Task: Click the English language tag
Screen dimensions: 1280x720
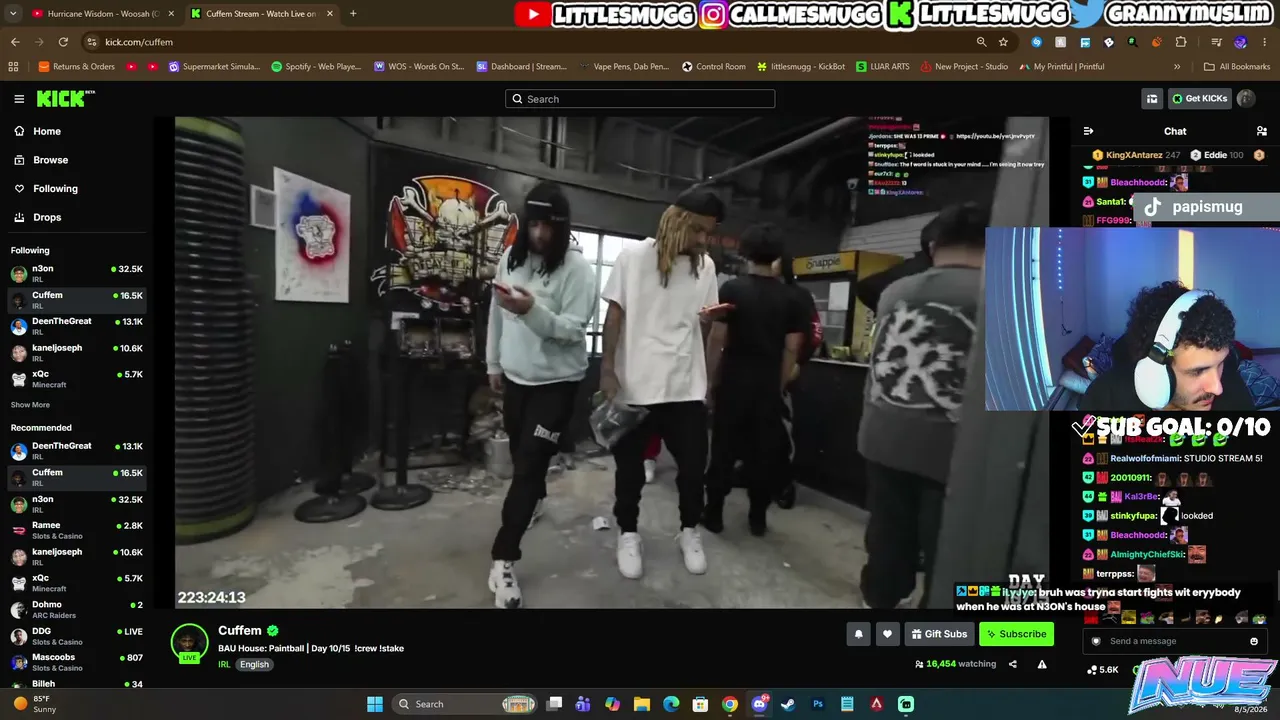Action: click(254, 664)
